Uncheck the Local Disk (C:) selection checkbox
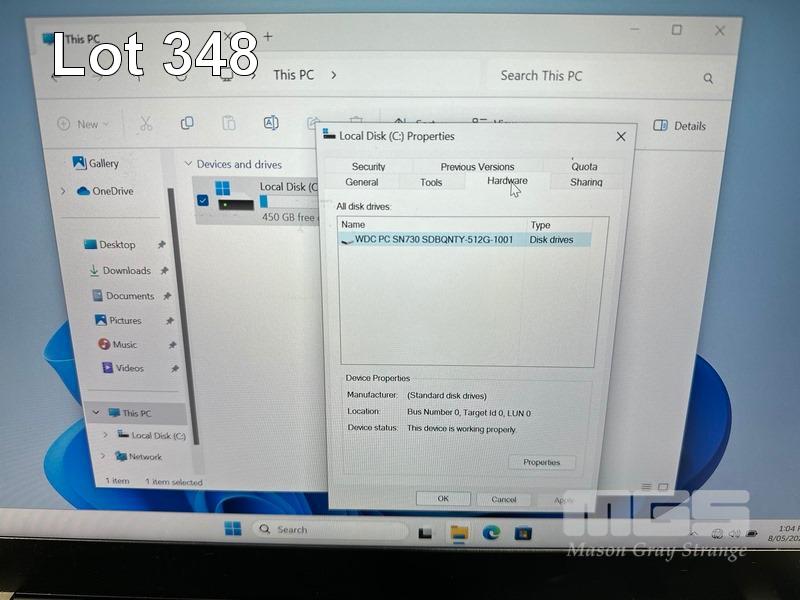Image resolution: width=800 pixels, height=600 pixels. click(x=203, y=200)
